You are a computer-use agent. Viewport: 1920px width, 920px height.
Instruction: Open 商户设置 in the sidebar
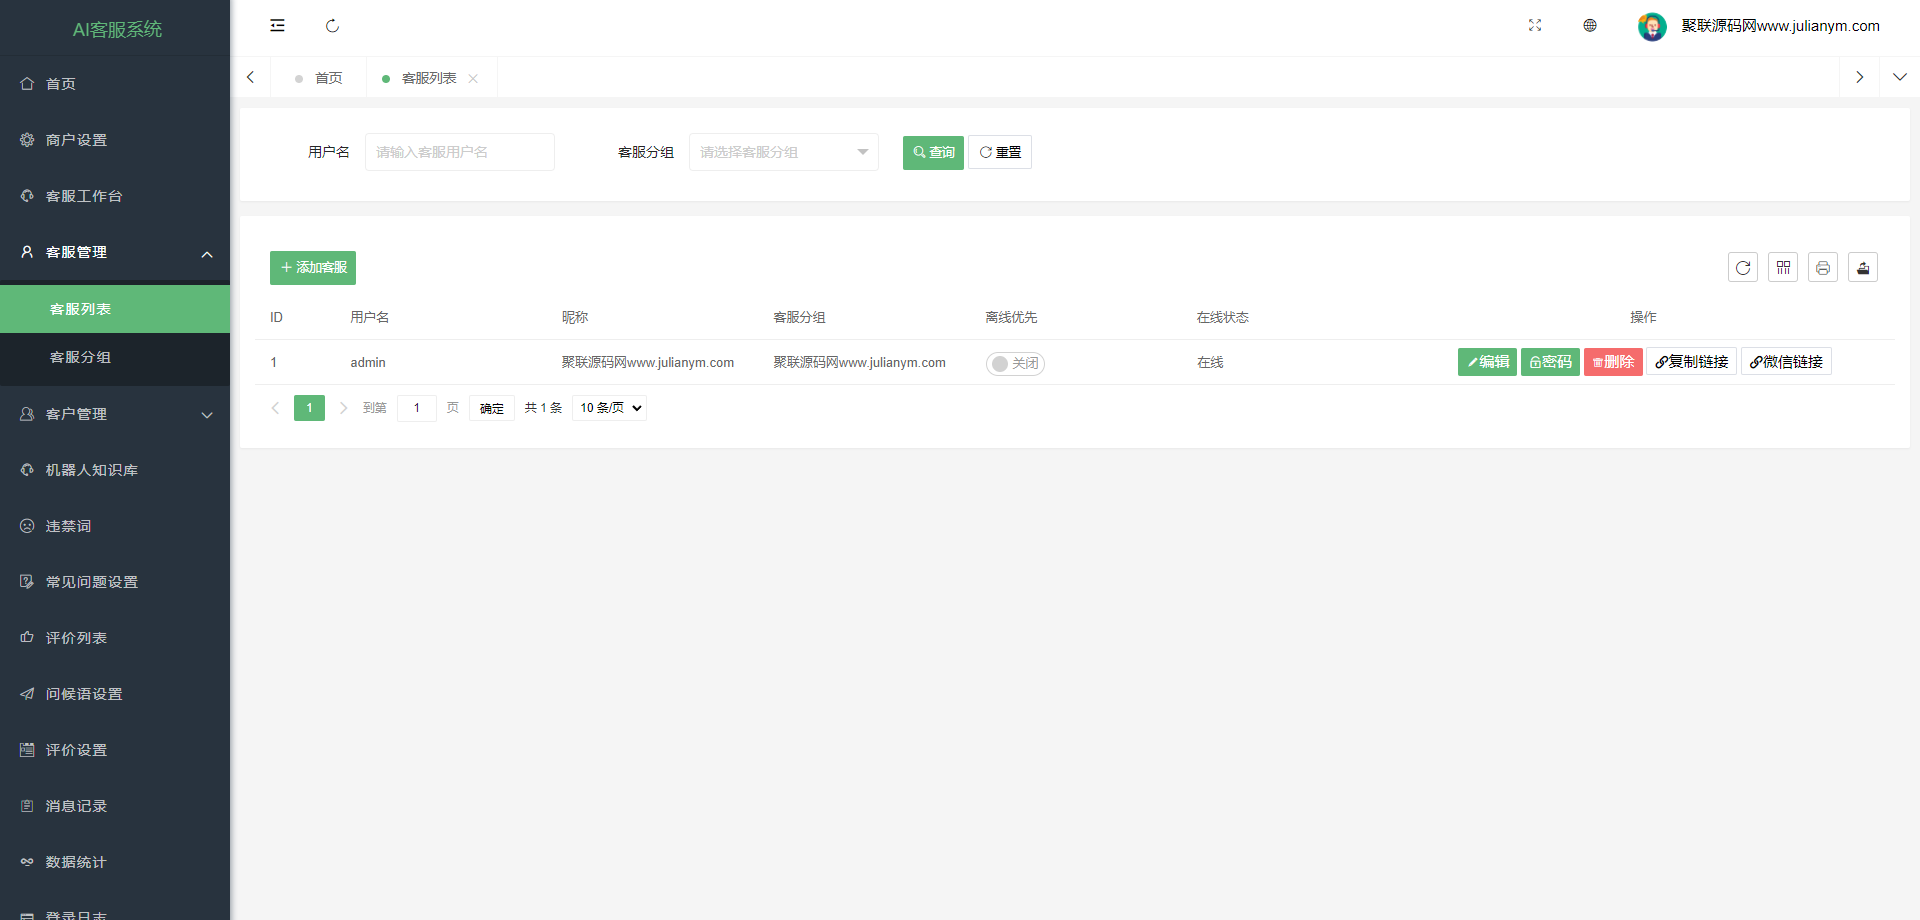pos(115,140)
